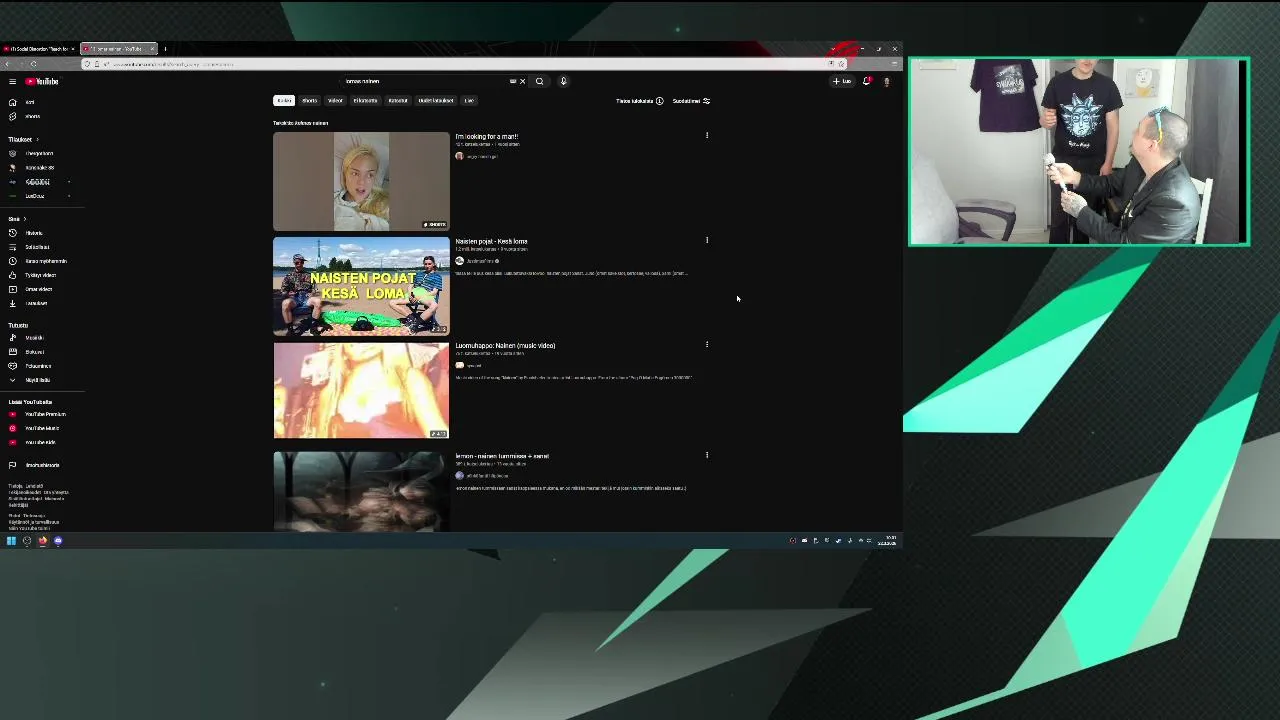This screenshot has width=1280, height=720.
Task: Expand the Tilaukset subscriptions section
Action: 23,139
